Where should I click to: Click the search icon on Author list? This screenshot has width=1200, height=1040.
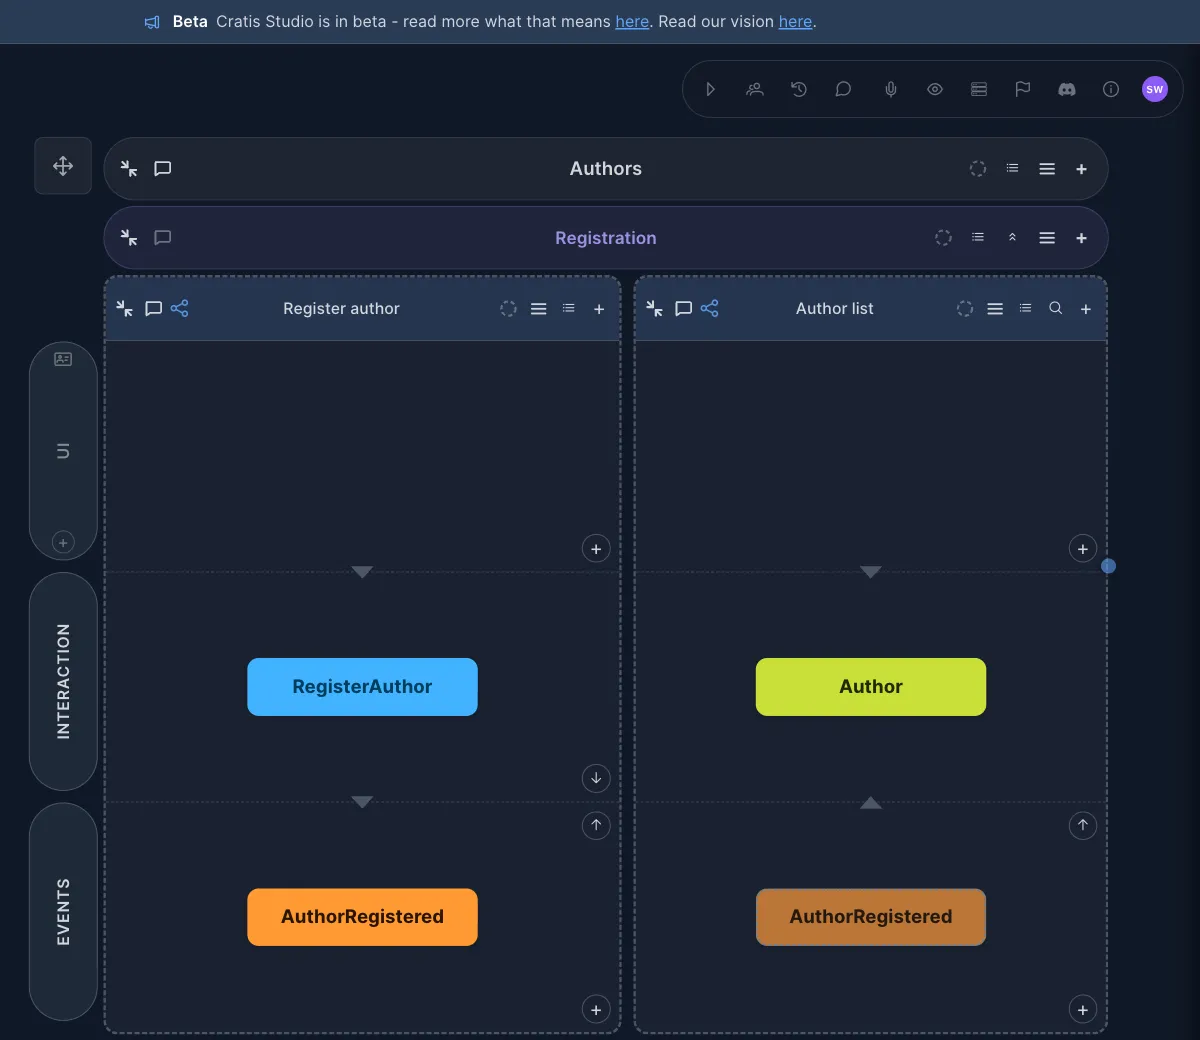pos(1055,308)
